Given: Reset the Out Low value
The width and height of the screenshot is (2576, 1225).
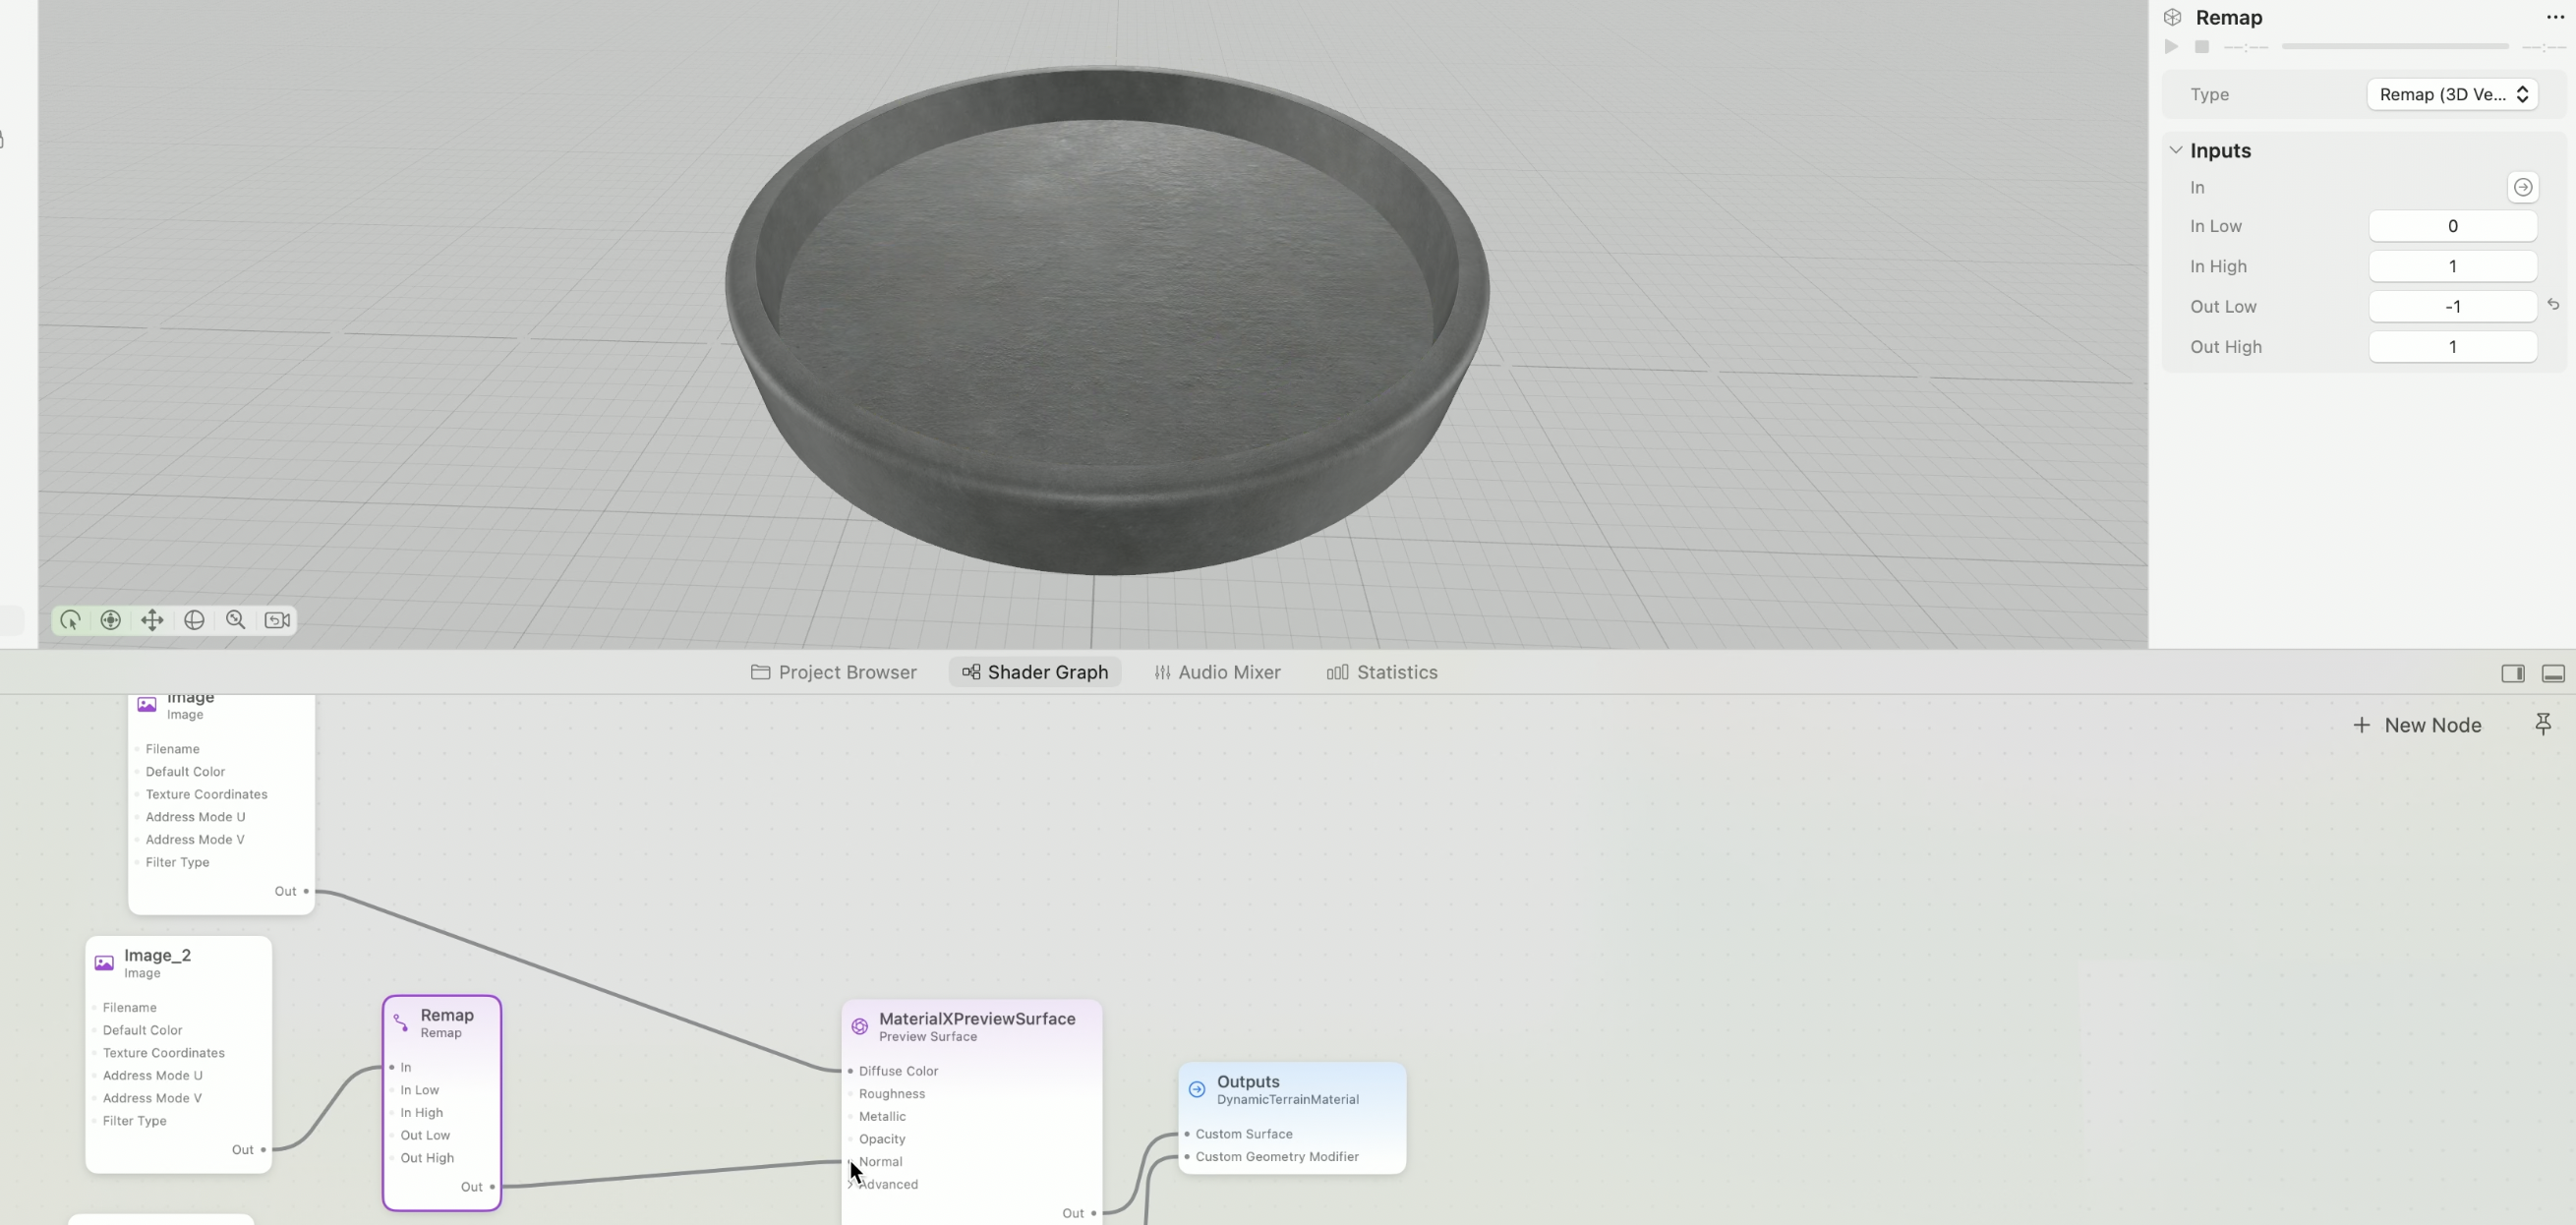Looking at the screenshot, I should point(2553,305).
